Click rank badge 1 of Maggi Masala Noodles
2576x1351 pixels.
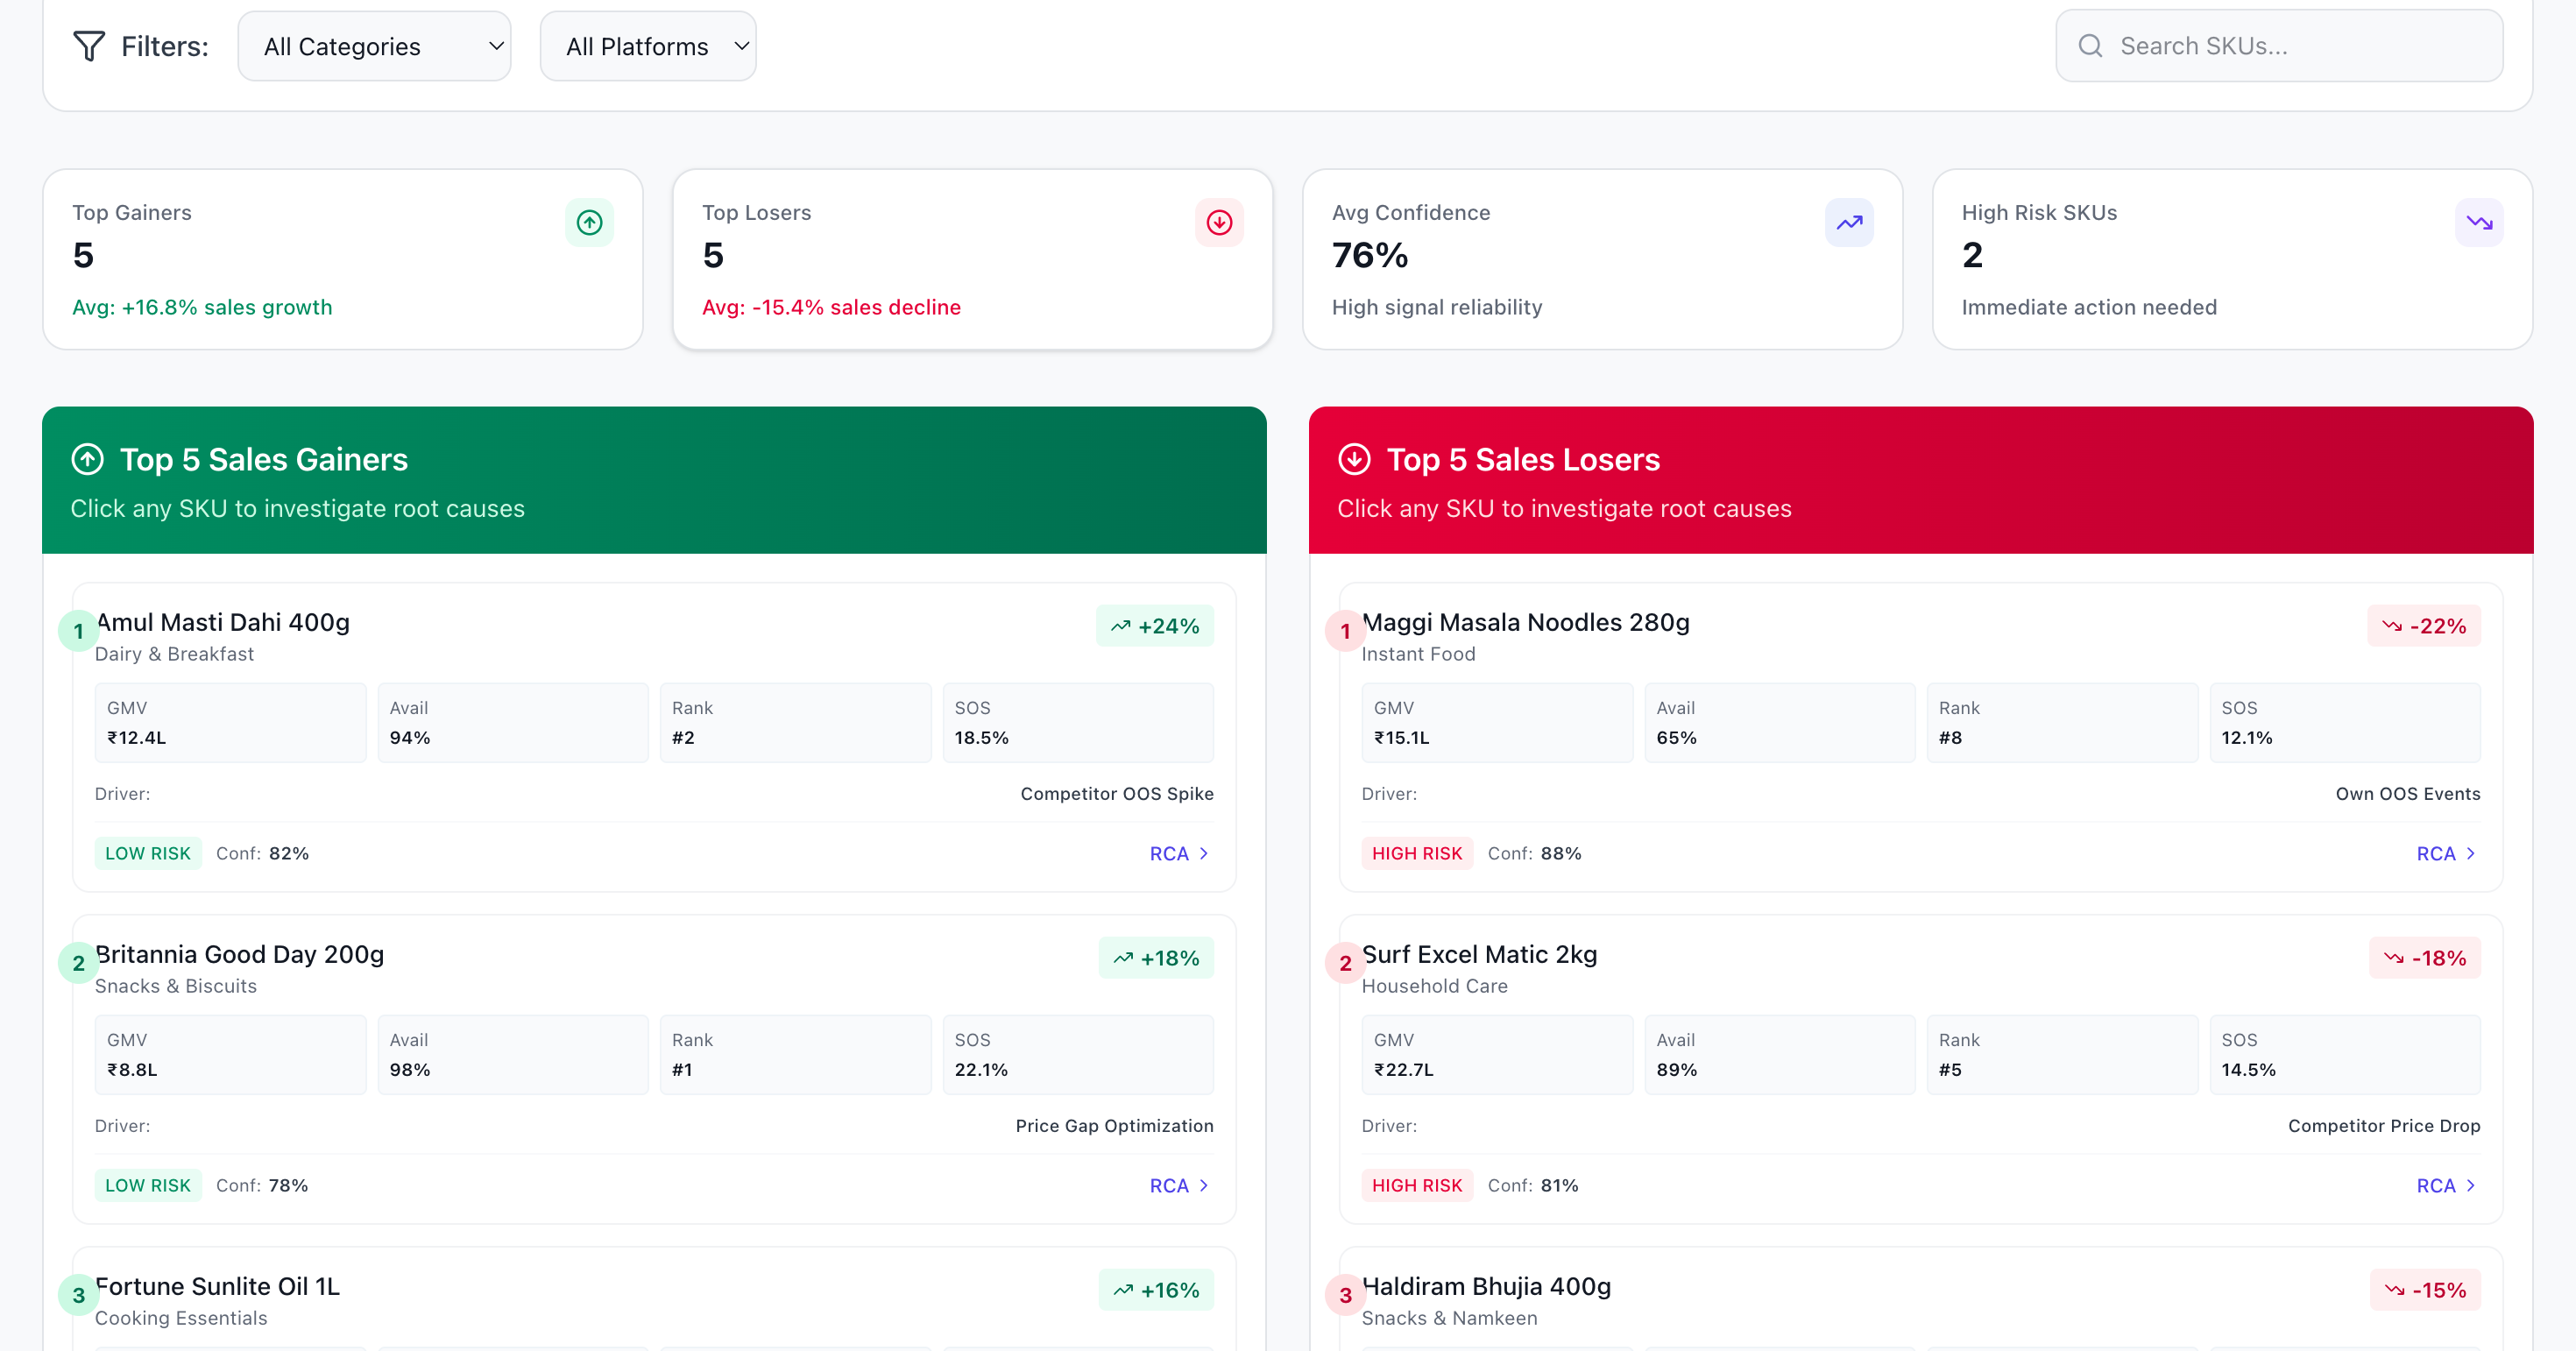1346,631
